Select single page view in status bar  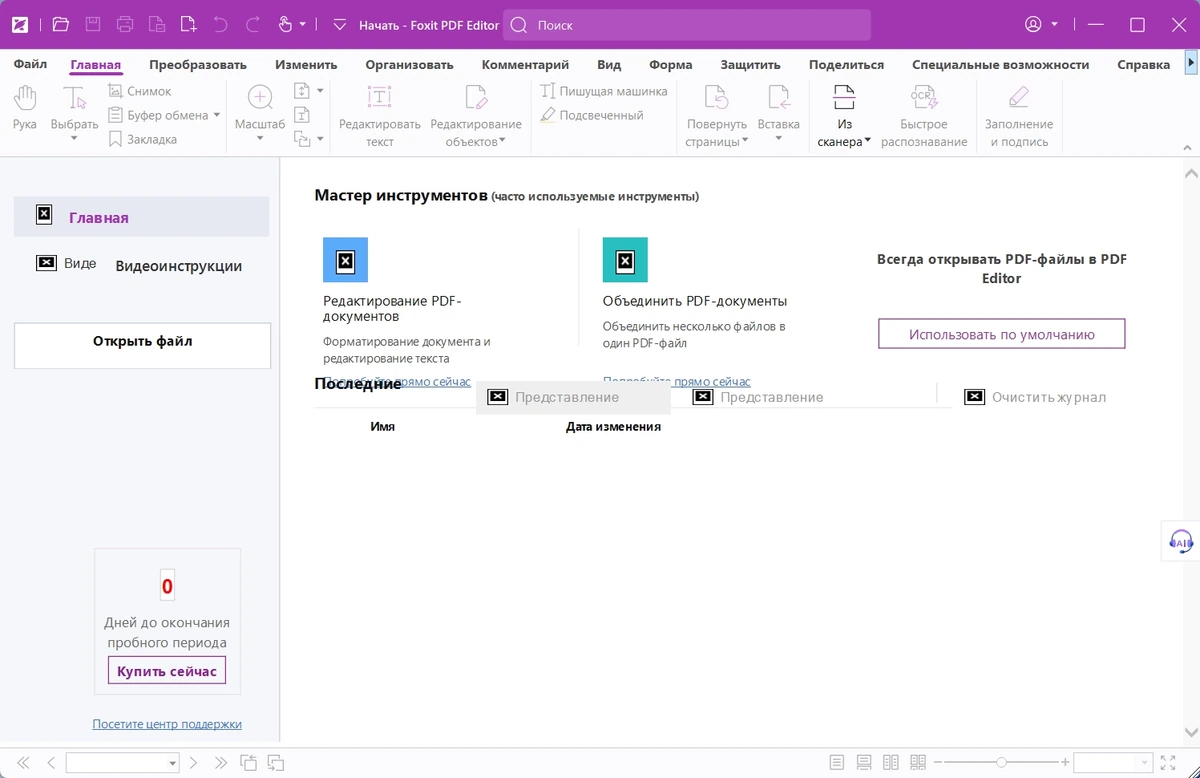(837, 763)
